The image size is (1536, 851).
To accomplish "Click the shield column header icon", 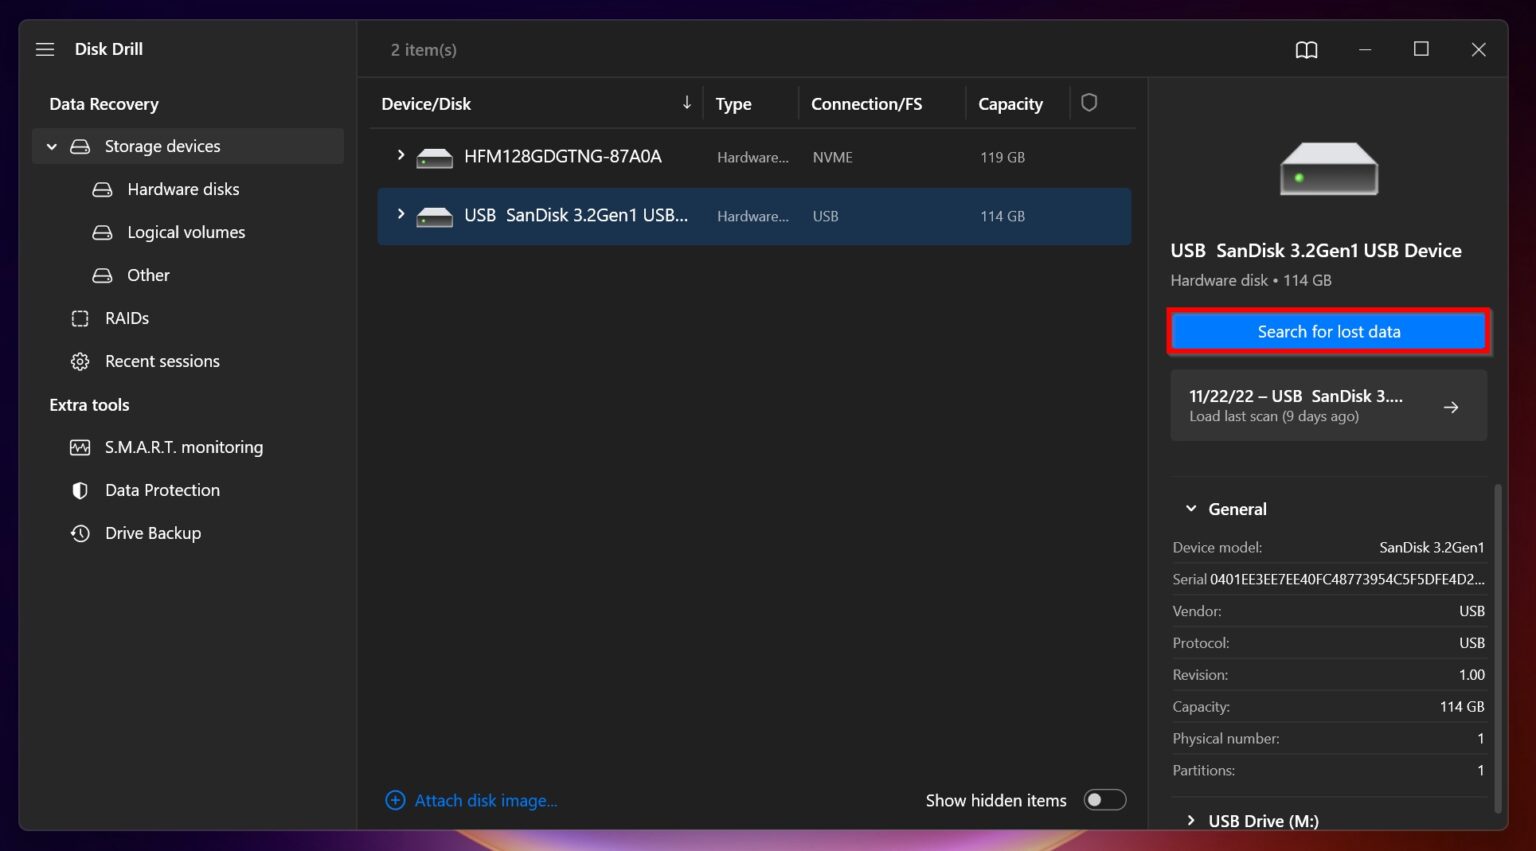I will point(1089,102).
